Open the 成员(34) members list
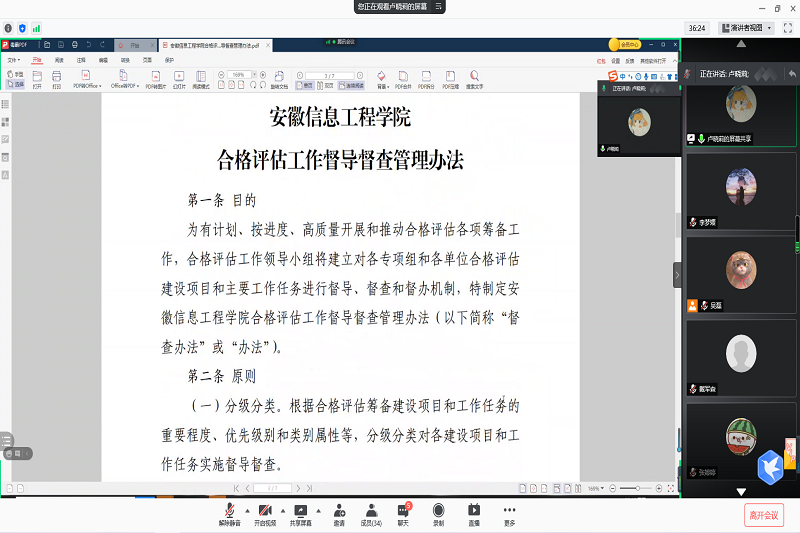 tap(370, 510)
